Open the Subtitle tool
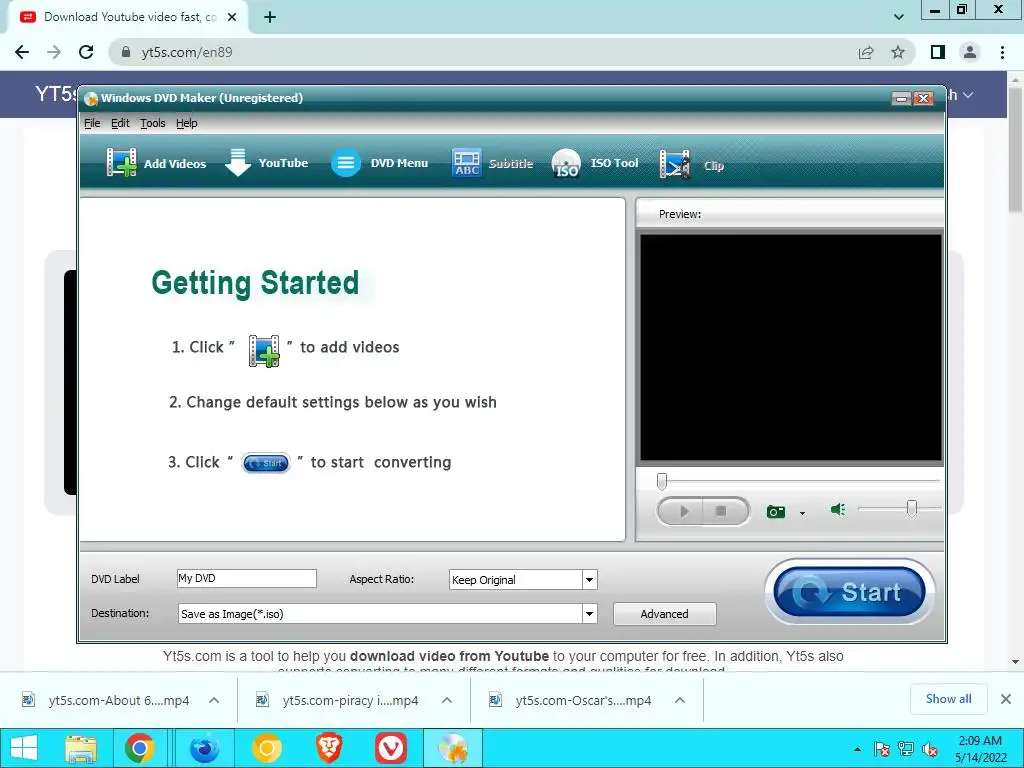This screenshot has width=1024, height=768. click(x=492, y=163)
